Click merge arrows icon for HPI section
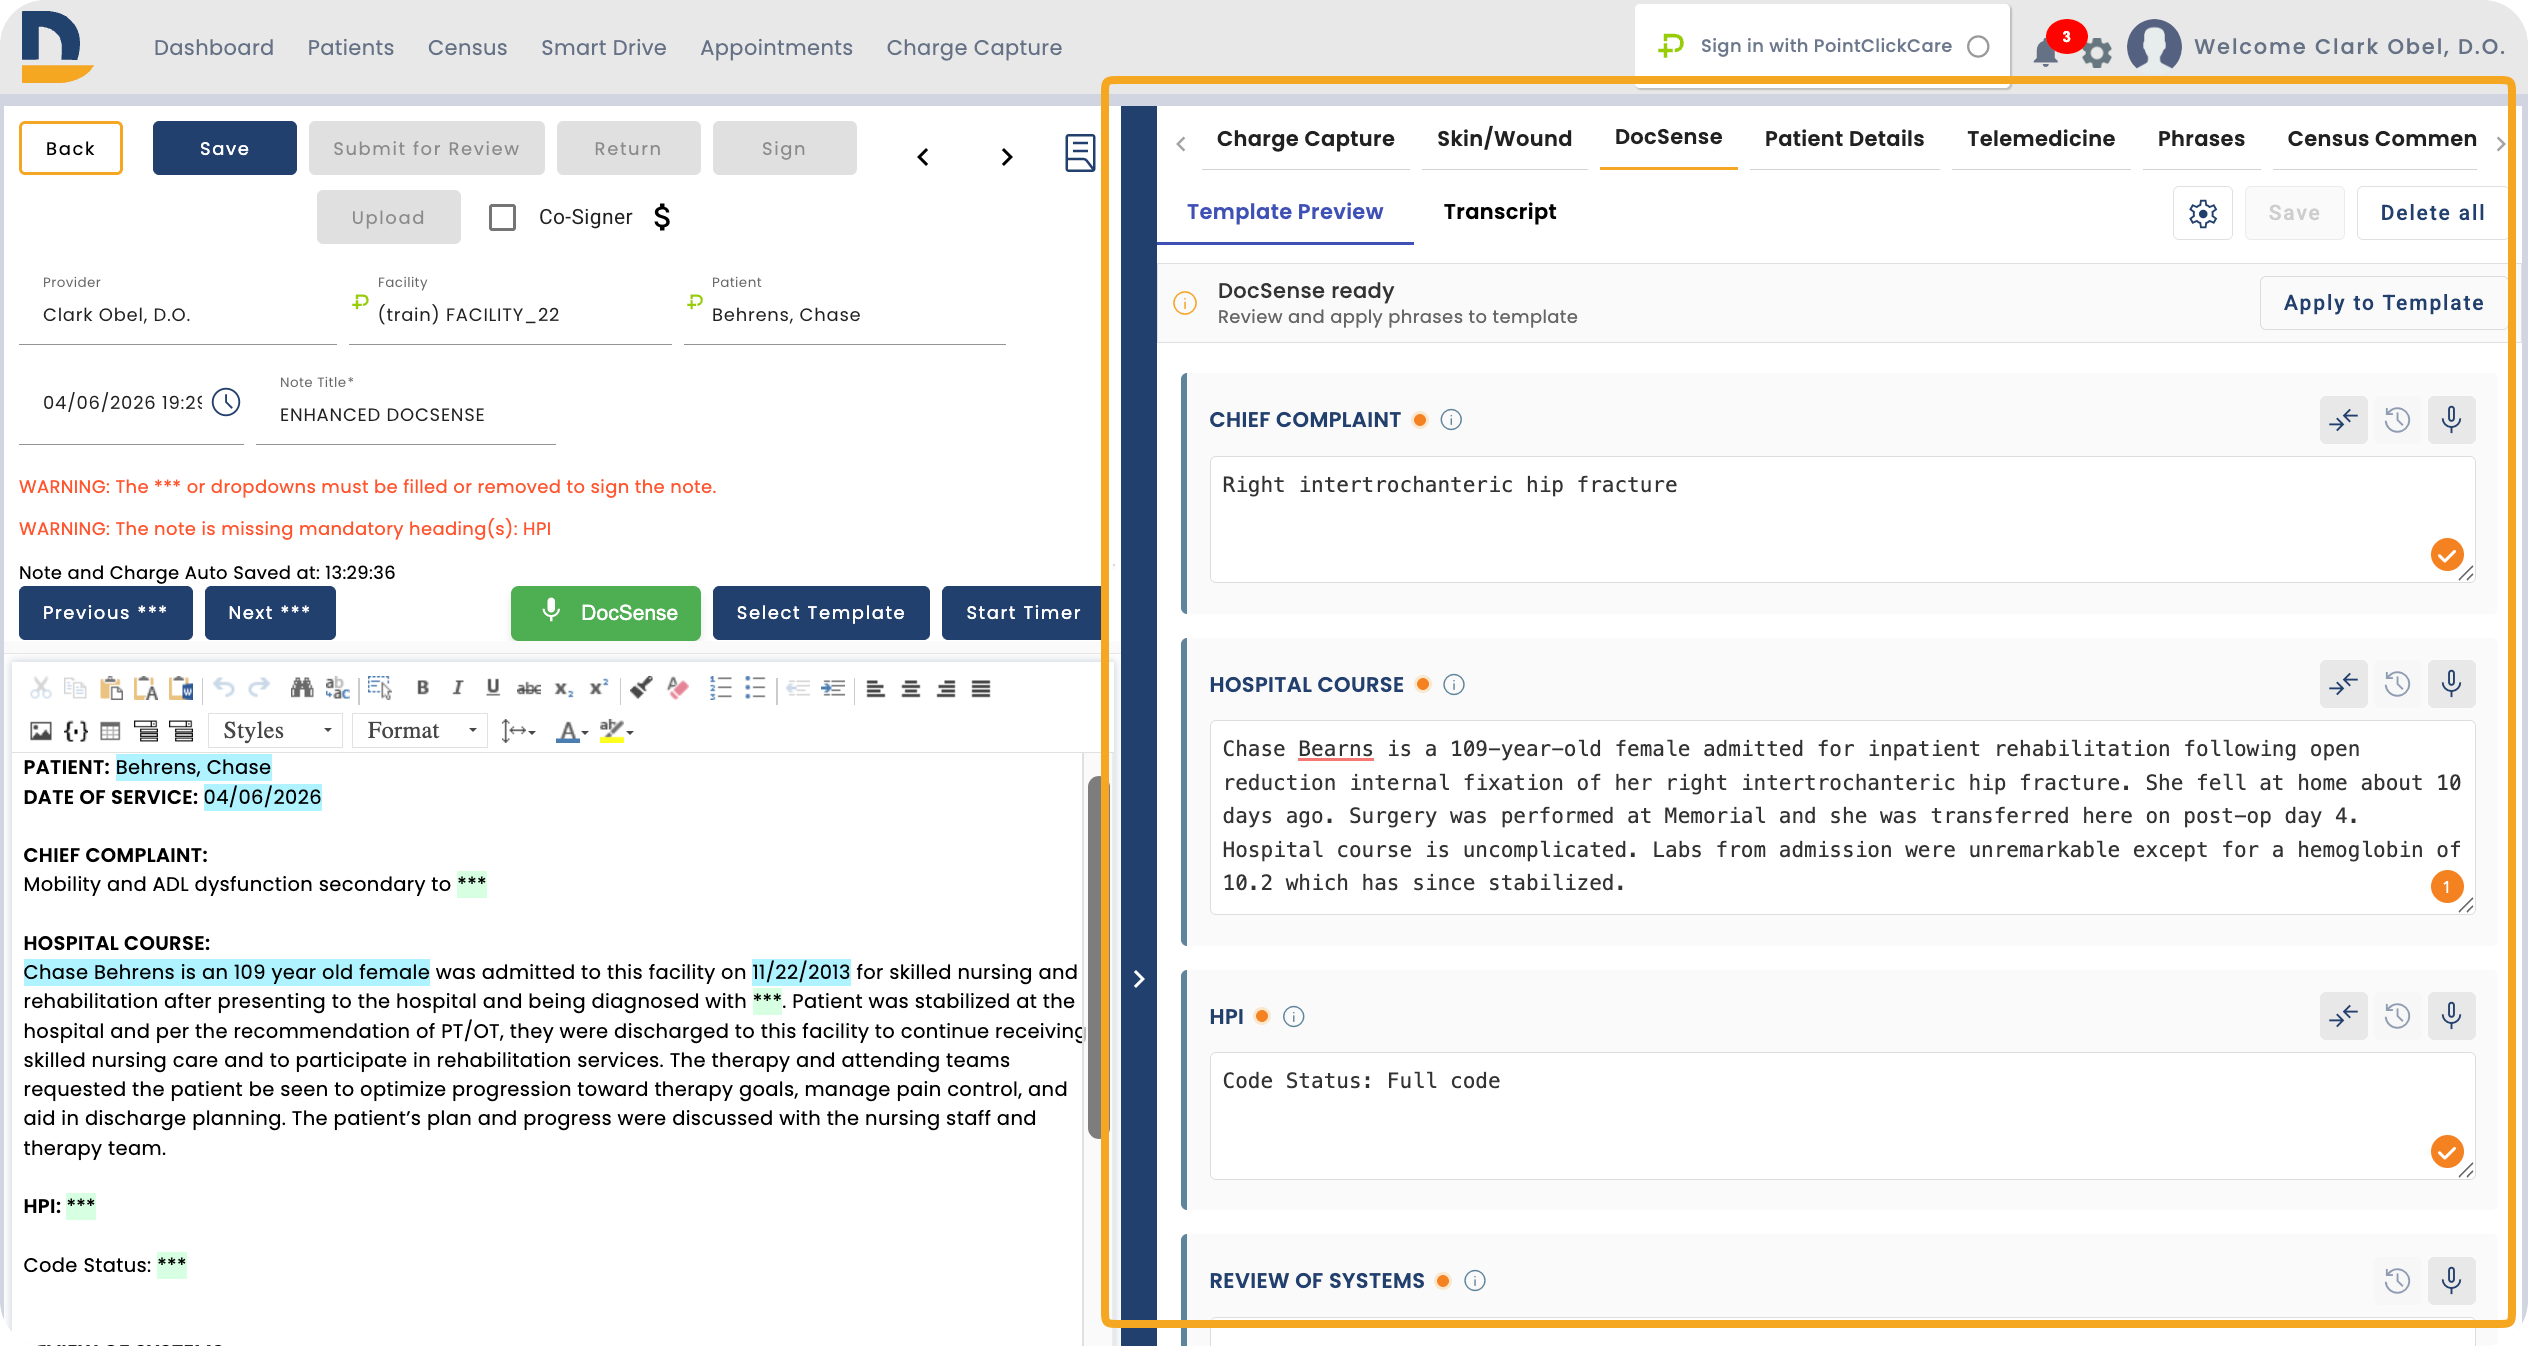Viewport: 2528px width, 1346px height. pyautogui.click(x=2343, y=1016)
